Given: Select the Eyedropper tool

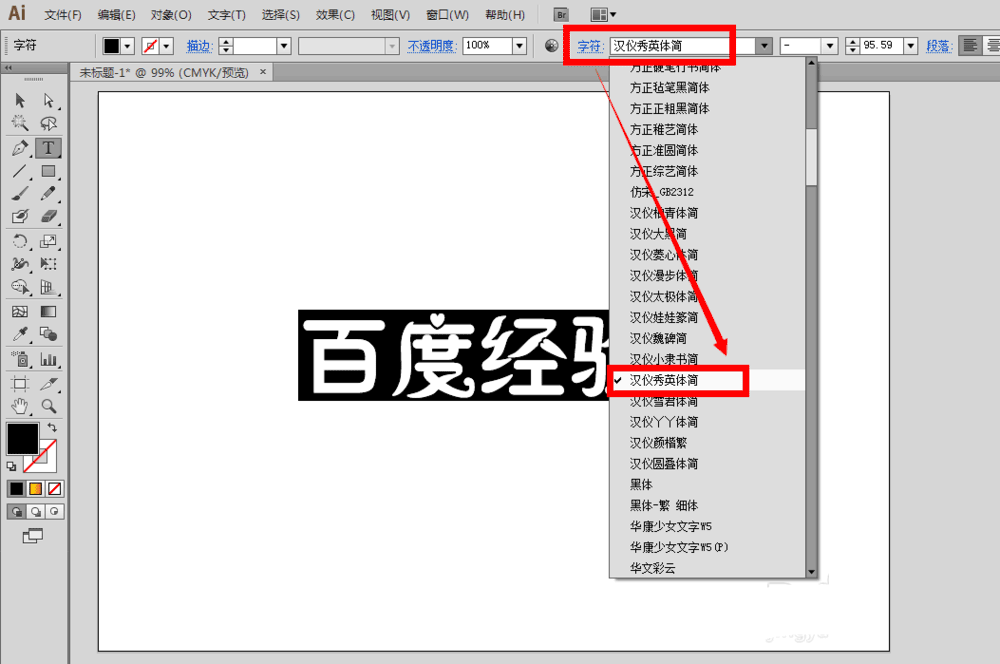Looking at the screenshot, I should [x=20, y=335].
